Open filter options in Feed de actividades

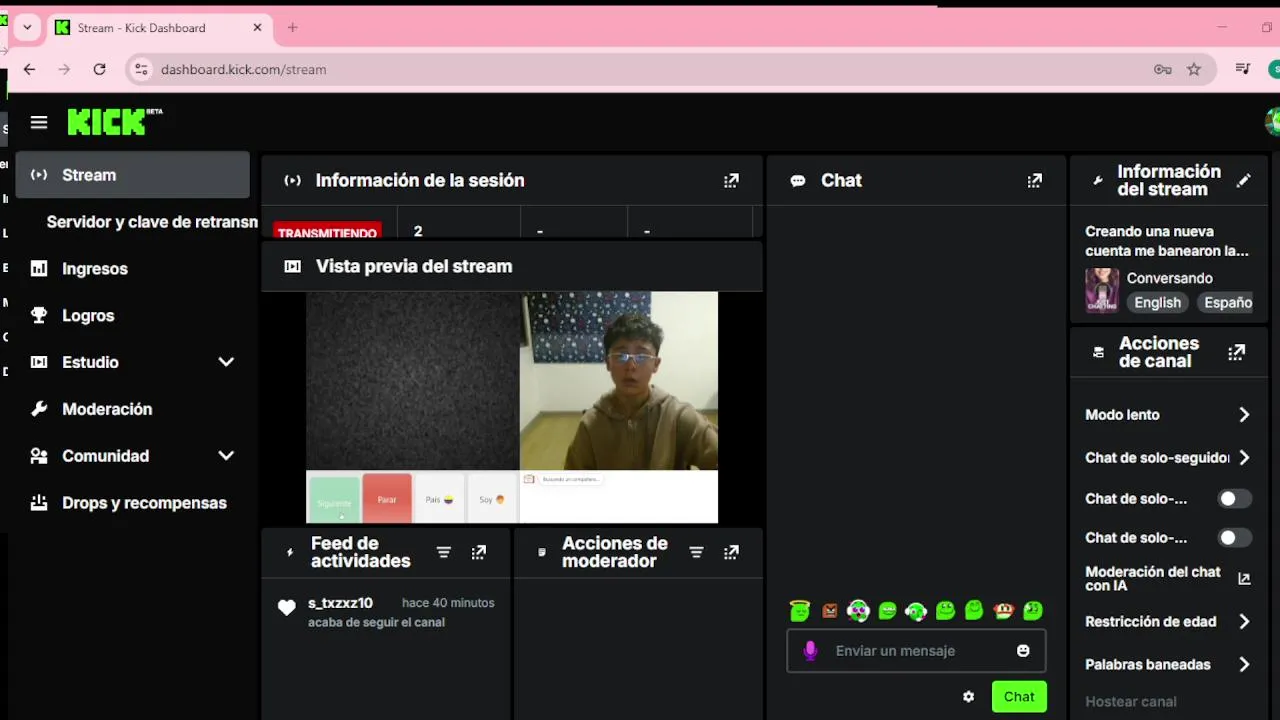[444, 552]
